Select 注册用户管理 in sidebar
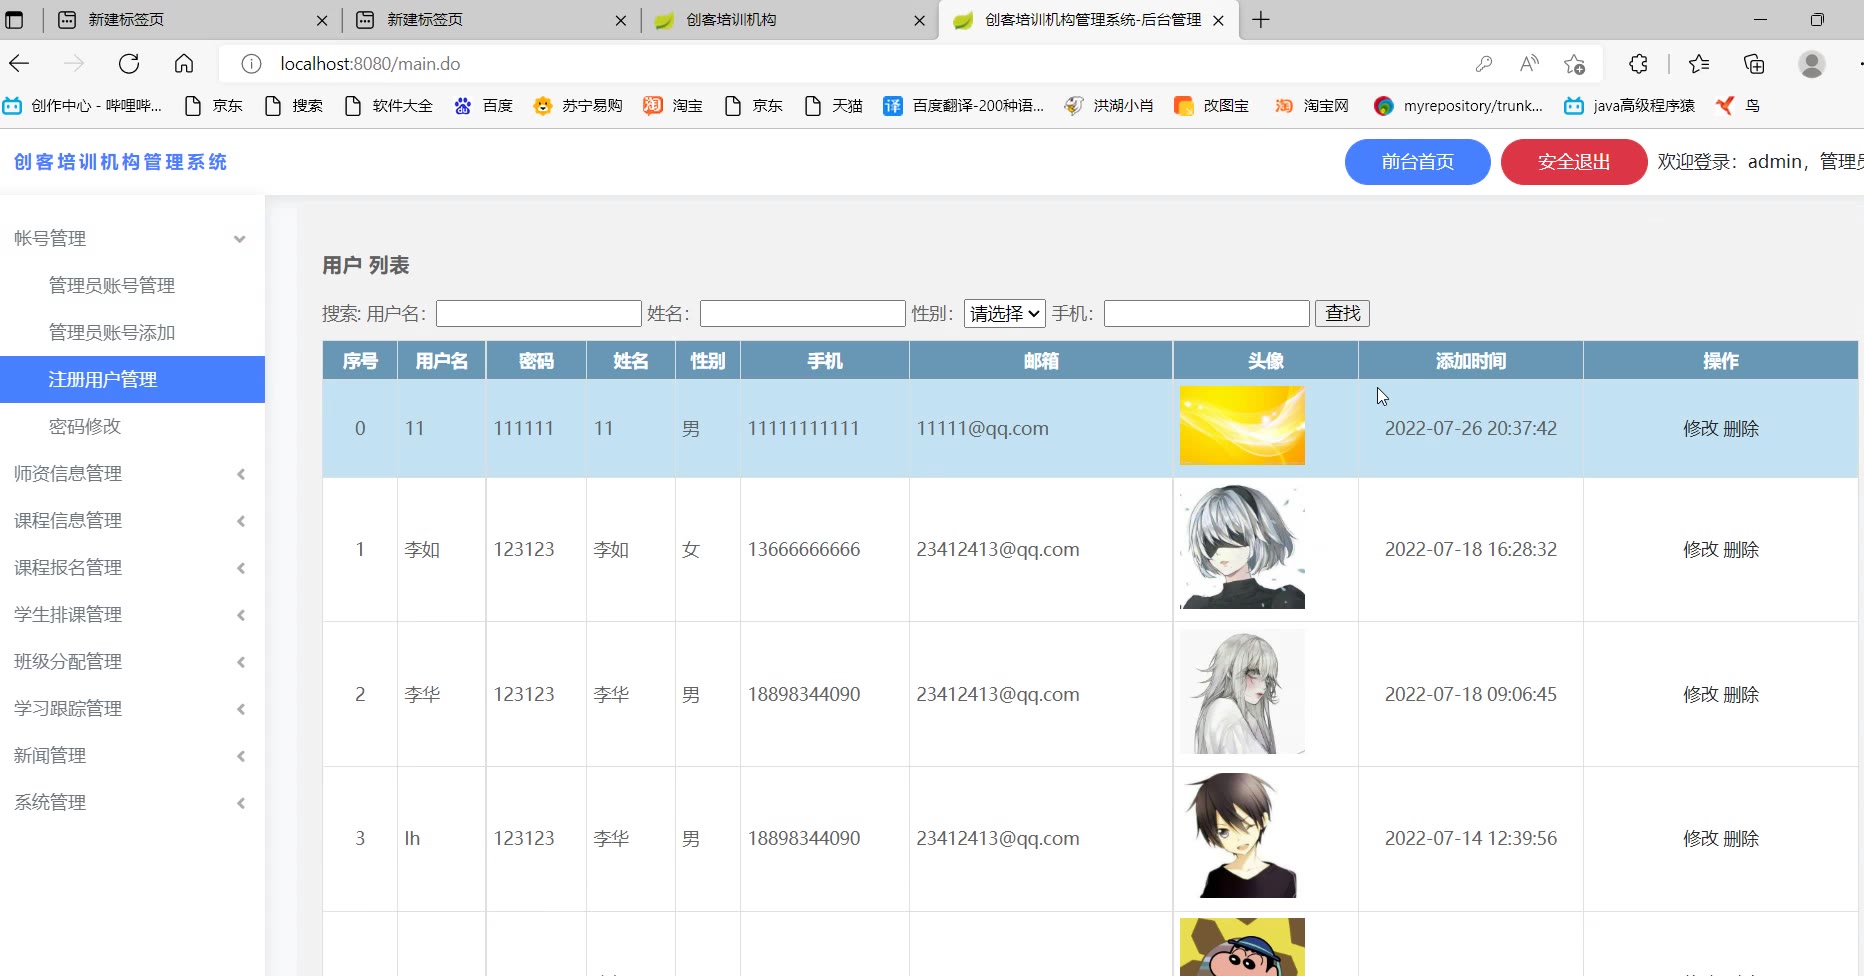This screenshot has height=976, width=1864. click(132, 380)
